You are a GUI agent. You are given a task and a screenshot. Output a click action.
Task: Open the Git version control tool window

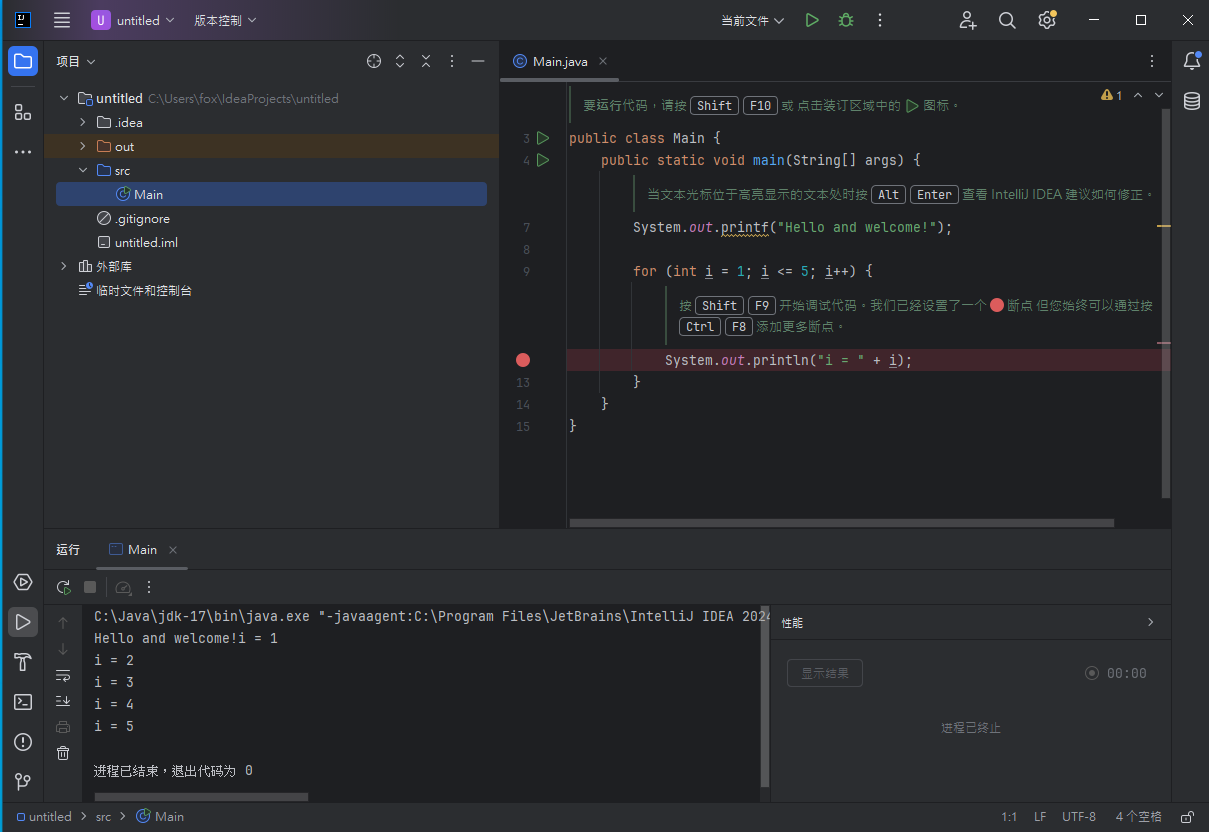(x=22, y=781)
